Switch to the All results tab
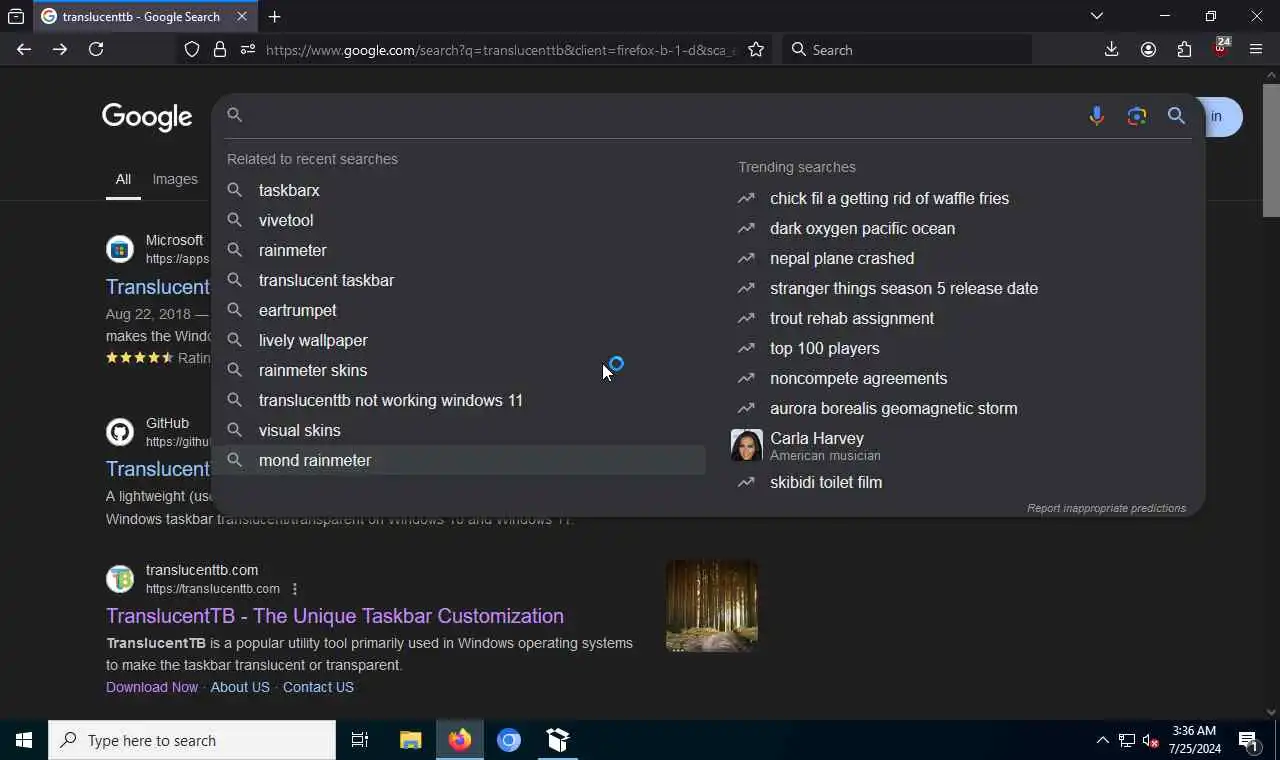The width and height of the screenshot is (1280, 760). [x=123, y=179]
